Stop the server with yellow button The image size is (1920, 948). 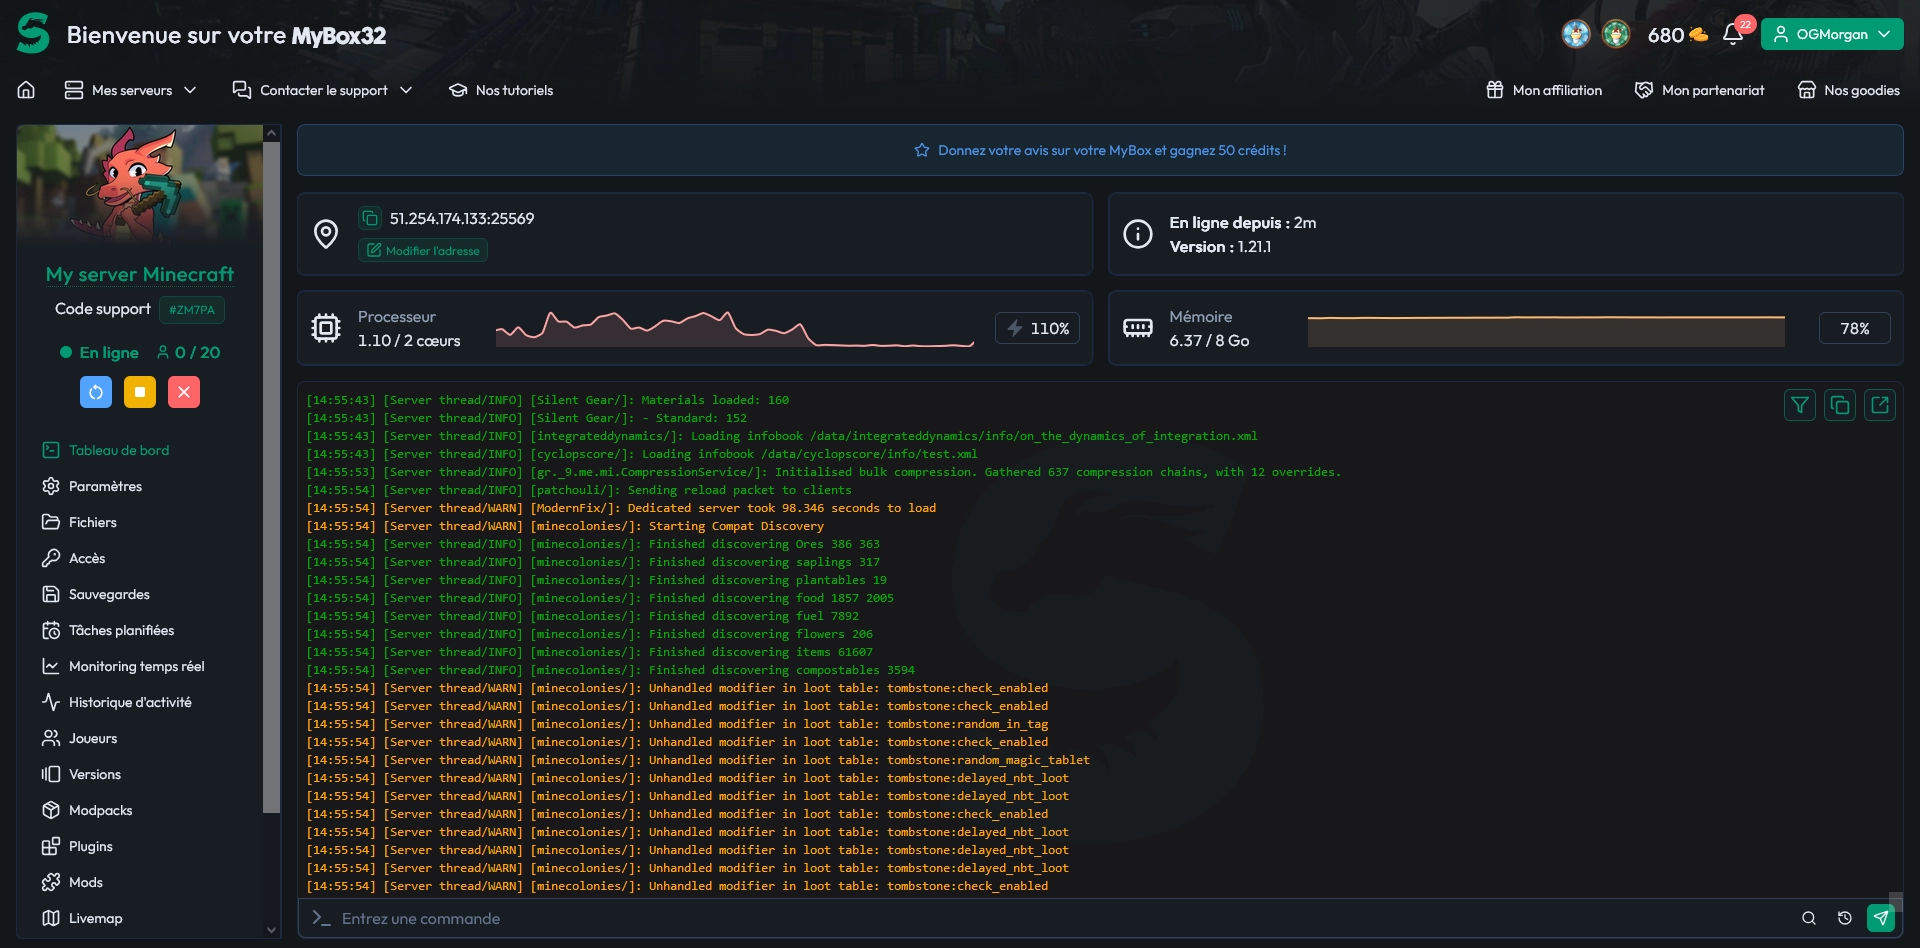[140, 392]
